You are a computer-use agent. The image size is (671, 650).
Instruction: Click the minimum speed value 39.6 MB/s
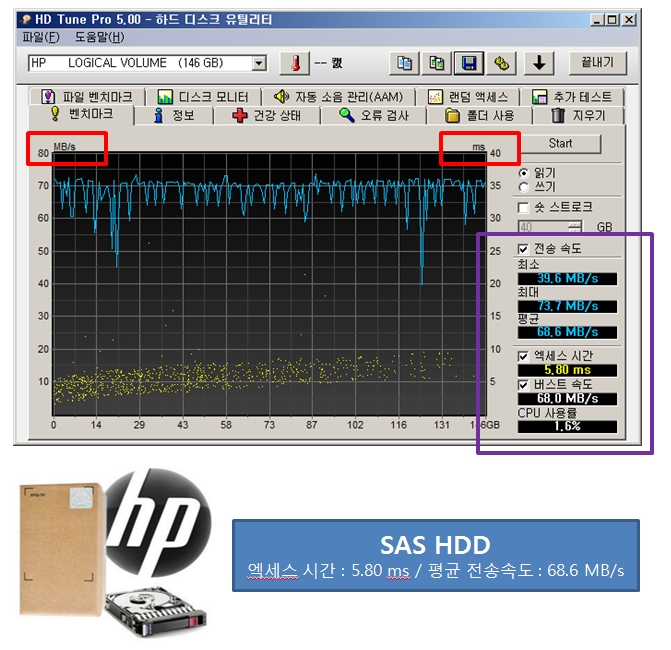tap(567, 279)
